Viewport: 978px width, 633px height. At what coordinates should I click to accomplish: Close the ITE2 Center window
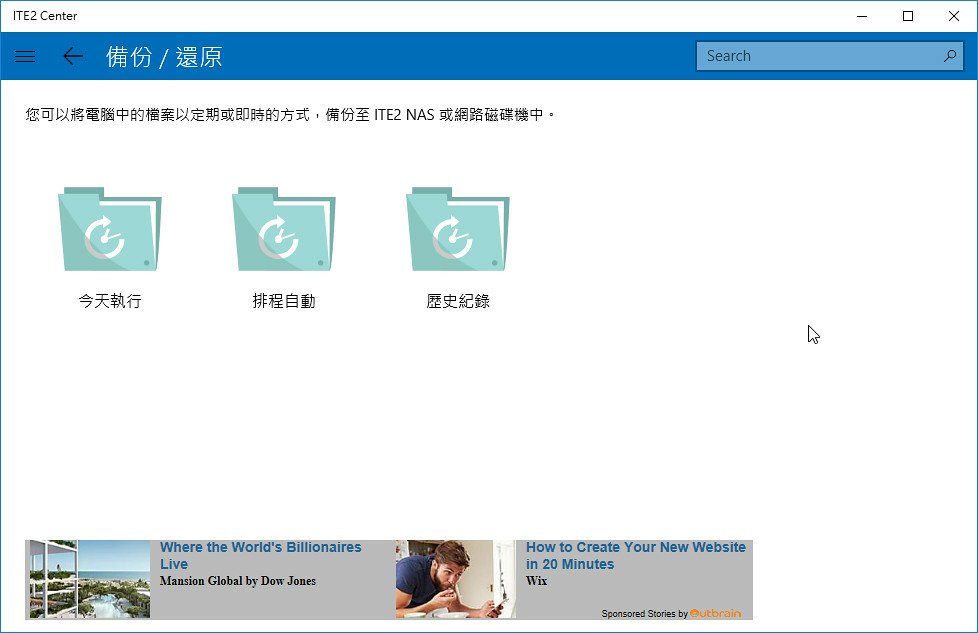click(x=954, y=16)
